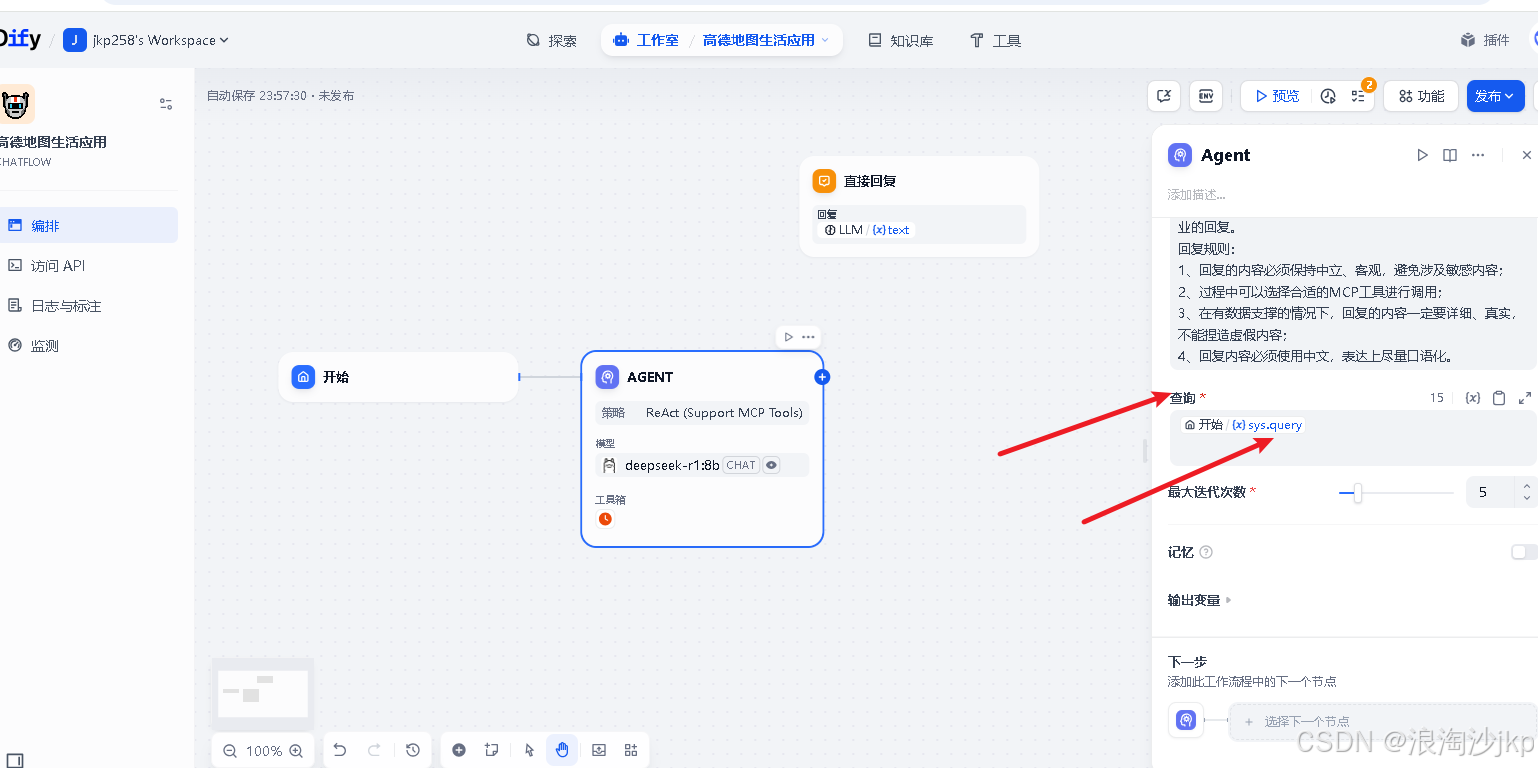The height and width of the screenshot is (768, 1538).
Task: Go to the Explore tab
Action: [x=552, y=40]
